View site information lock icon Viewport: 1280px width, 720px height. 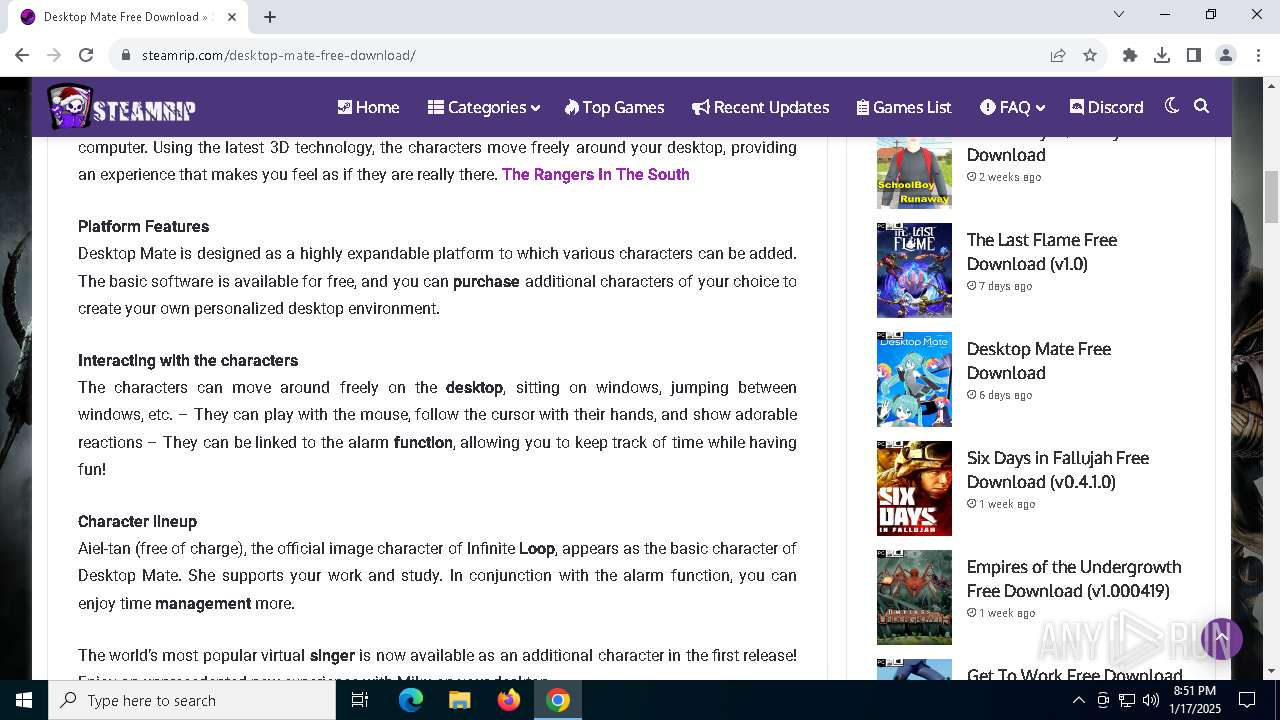pyautogui.click(x=126, y=55)
